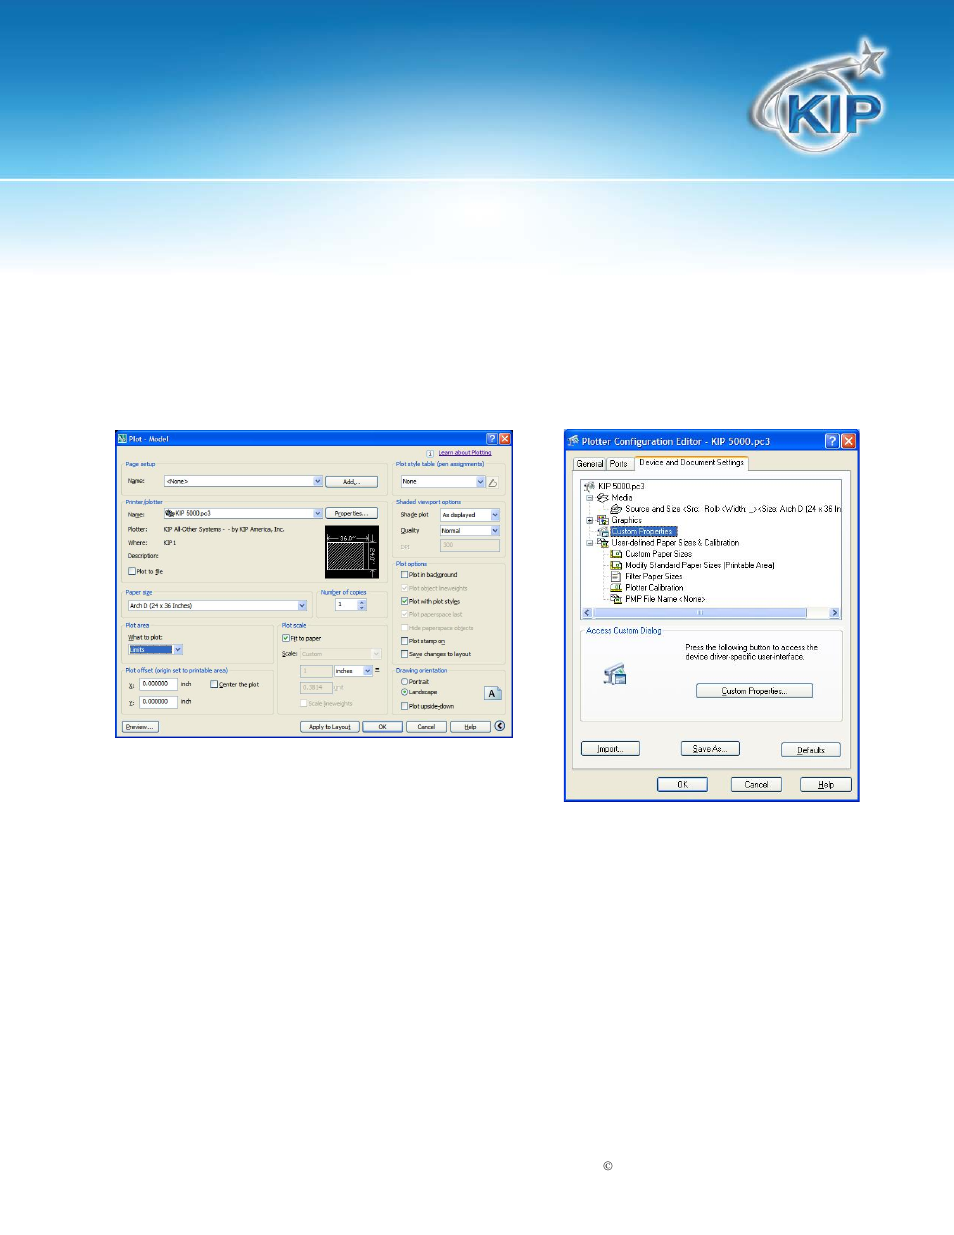Click Plot dialog help question-mark icon
The height and width of the screenshot is (1235, 954).
point(491,439)
